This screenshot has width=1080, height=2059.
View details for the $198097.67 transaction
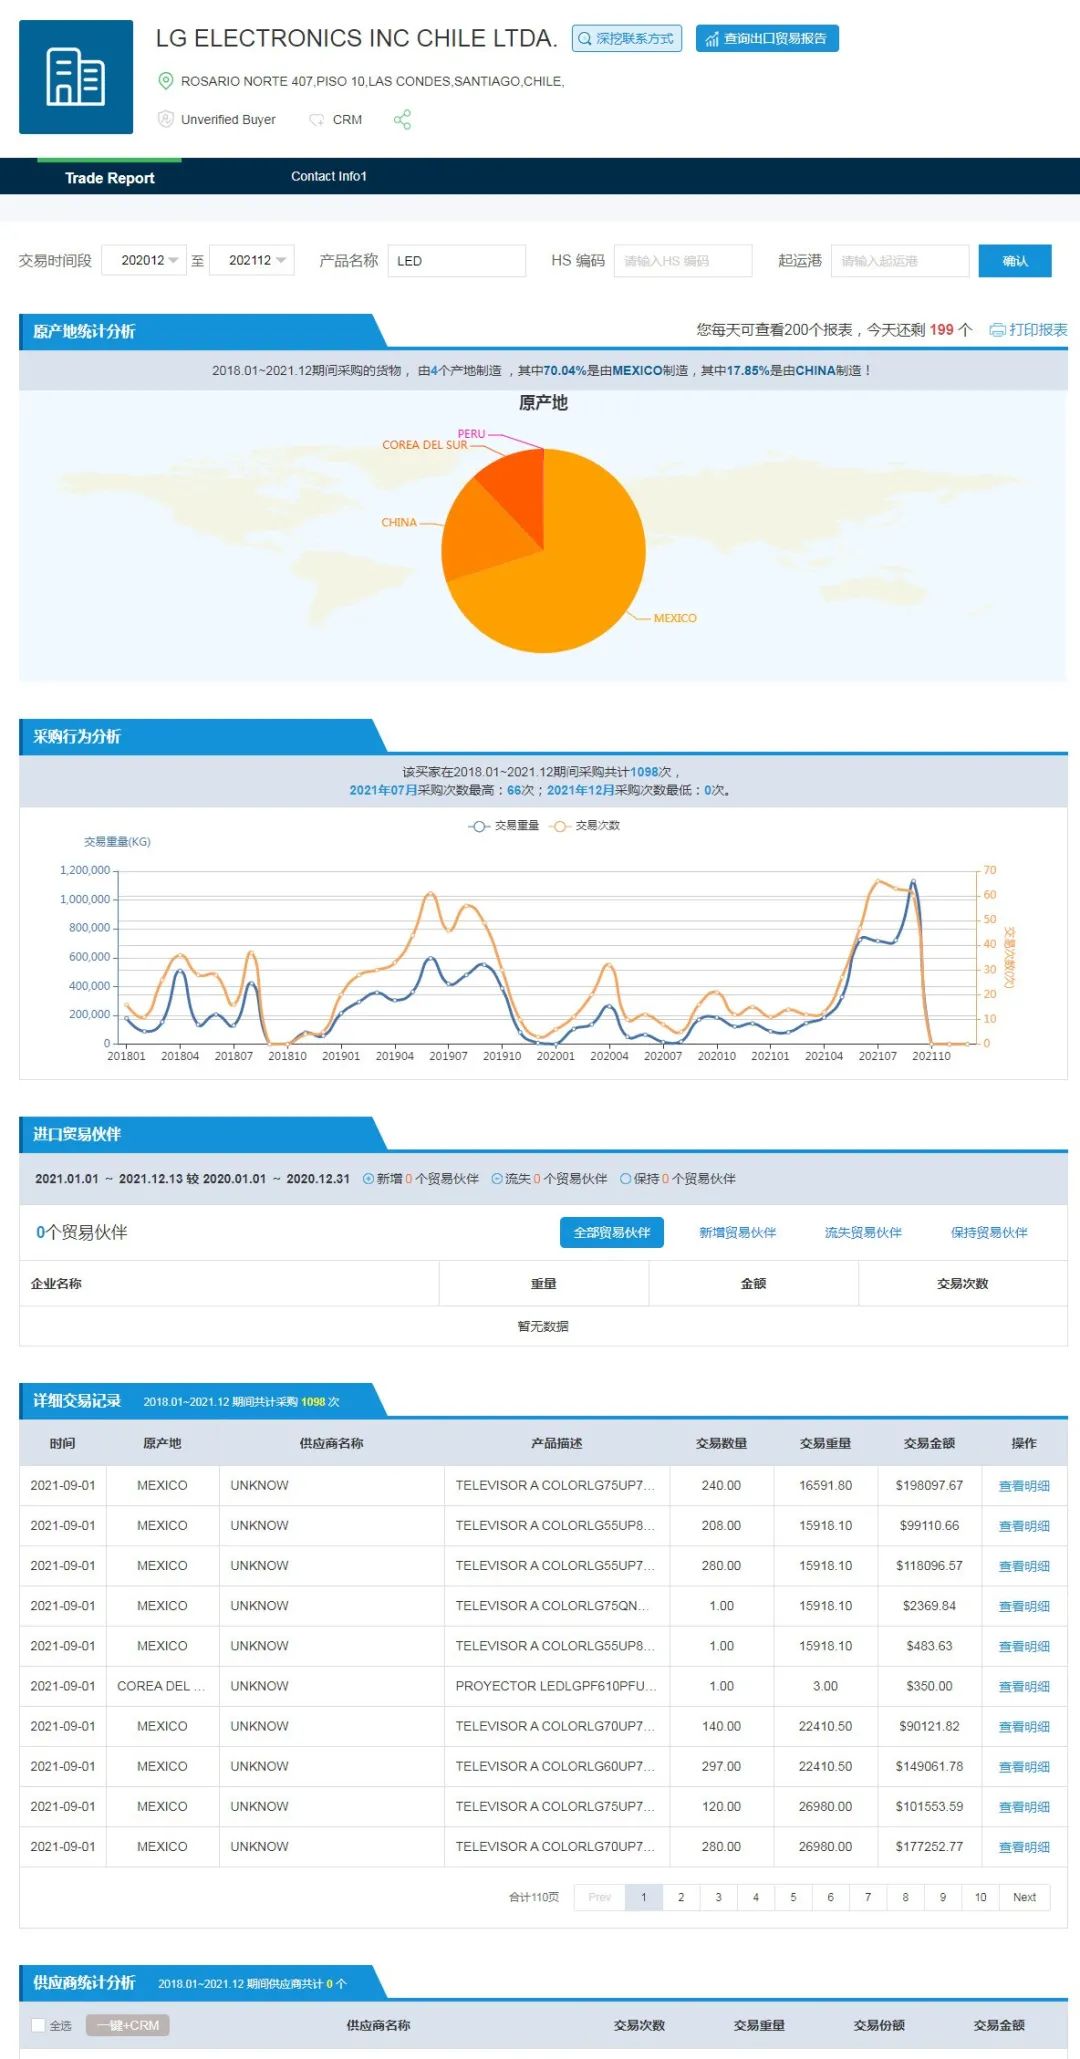pyautogui.click(x=1024, y=1486)
